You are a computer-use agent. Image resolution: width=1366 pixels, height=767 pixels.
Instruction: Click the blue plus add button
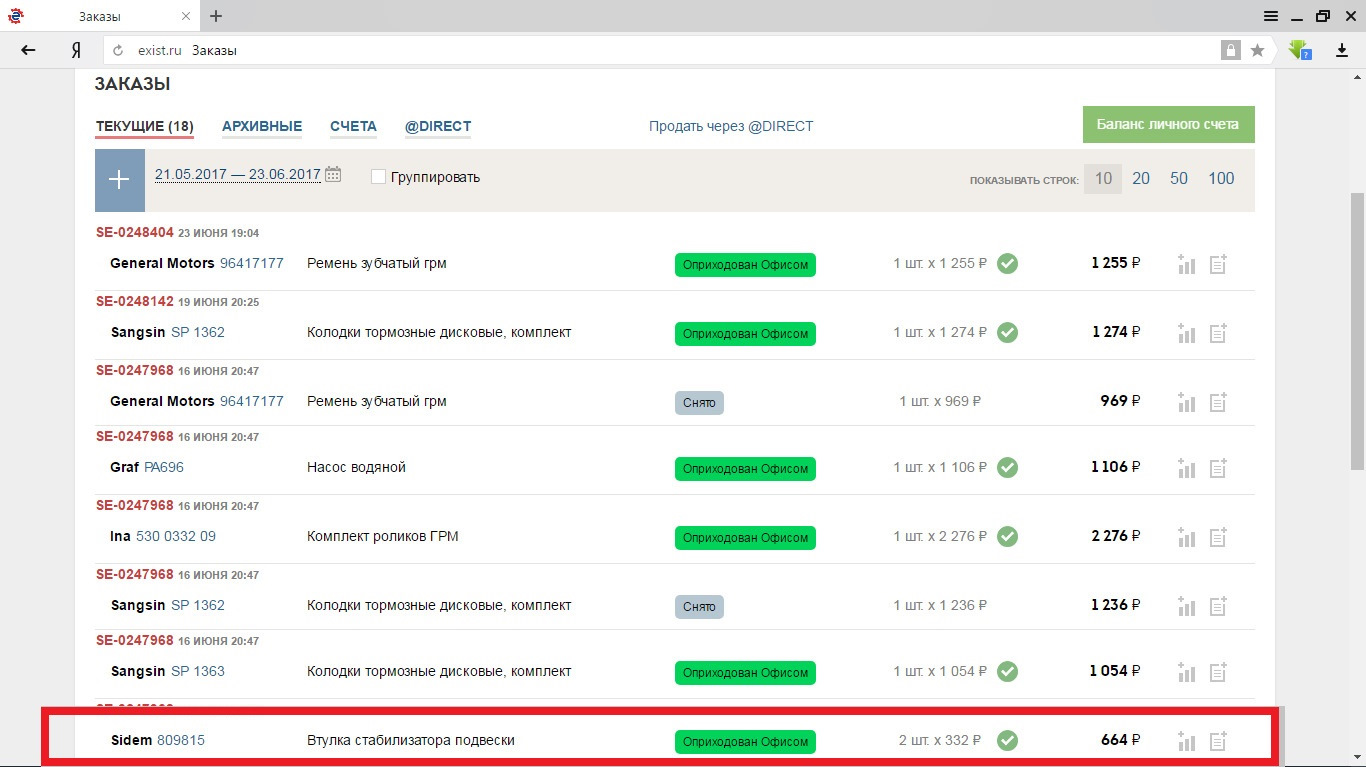pyautogui.click(x=120, y=180)
